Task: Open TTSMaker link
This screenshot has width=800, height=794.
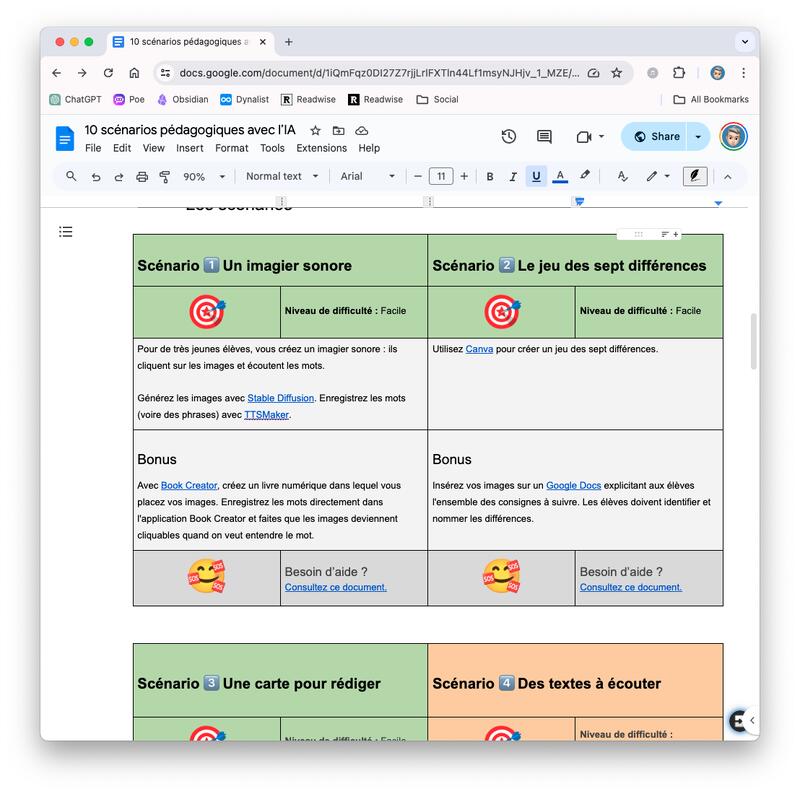Action: 266,415
